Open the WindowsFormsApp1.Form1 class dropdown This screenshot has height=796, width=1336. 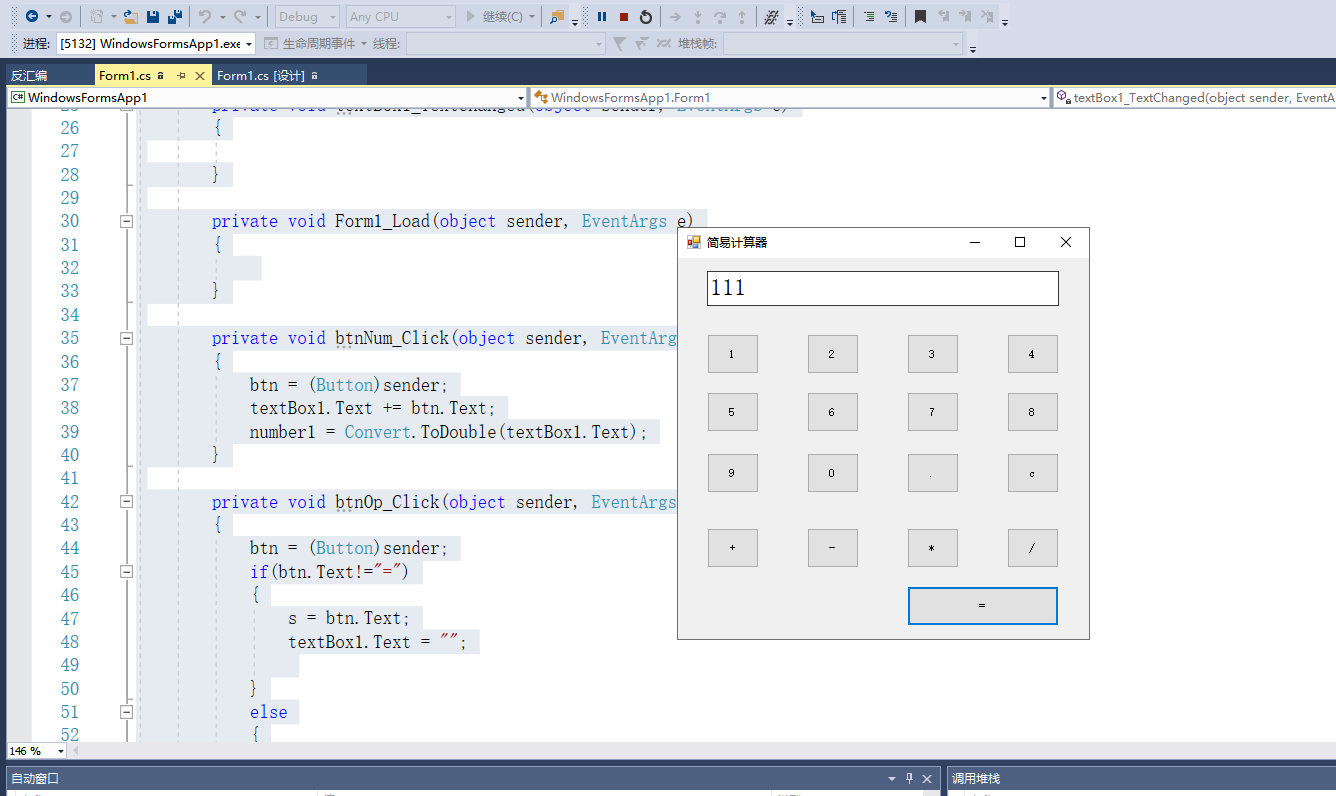(x=790, y=97)
